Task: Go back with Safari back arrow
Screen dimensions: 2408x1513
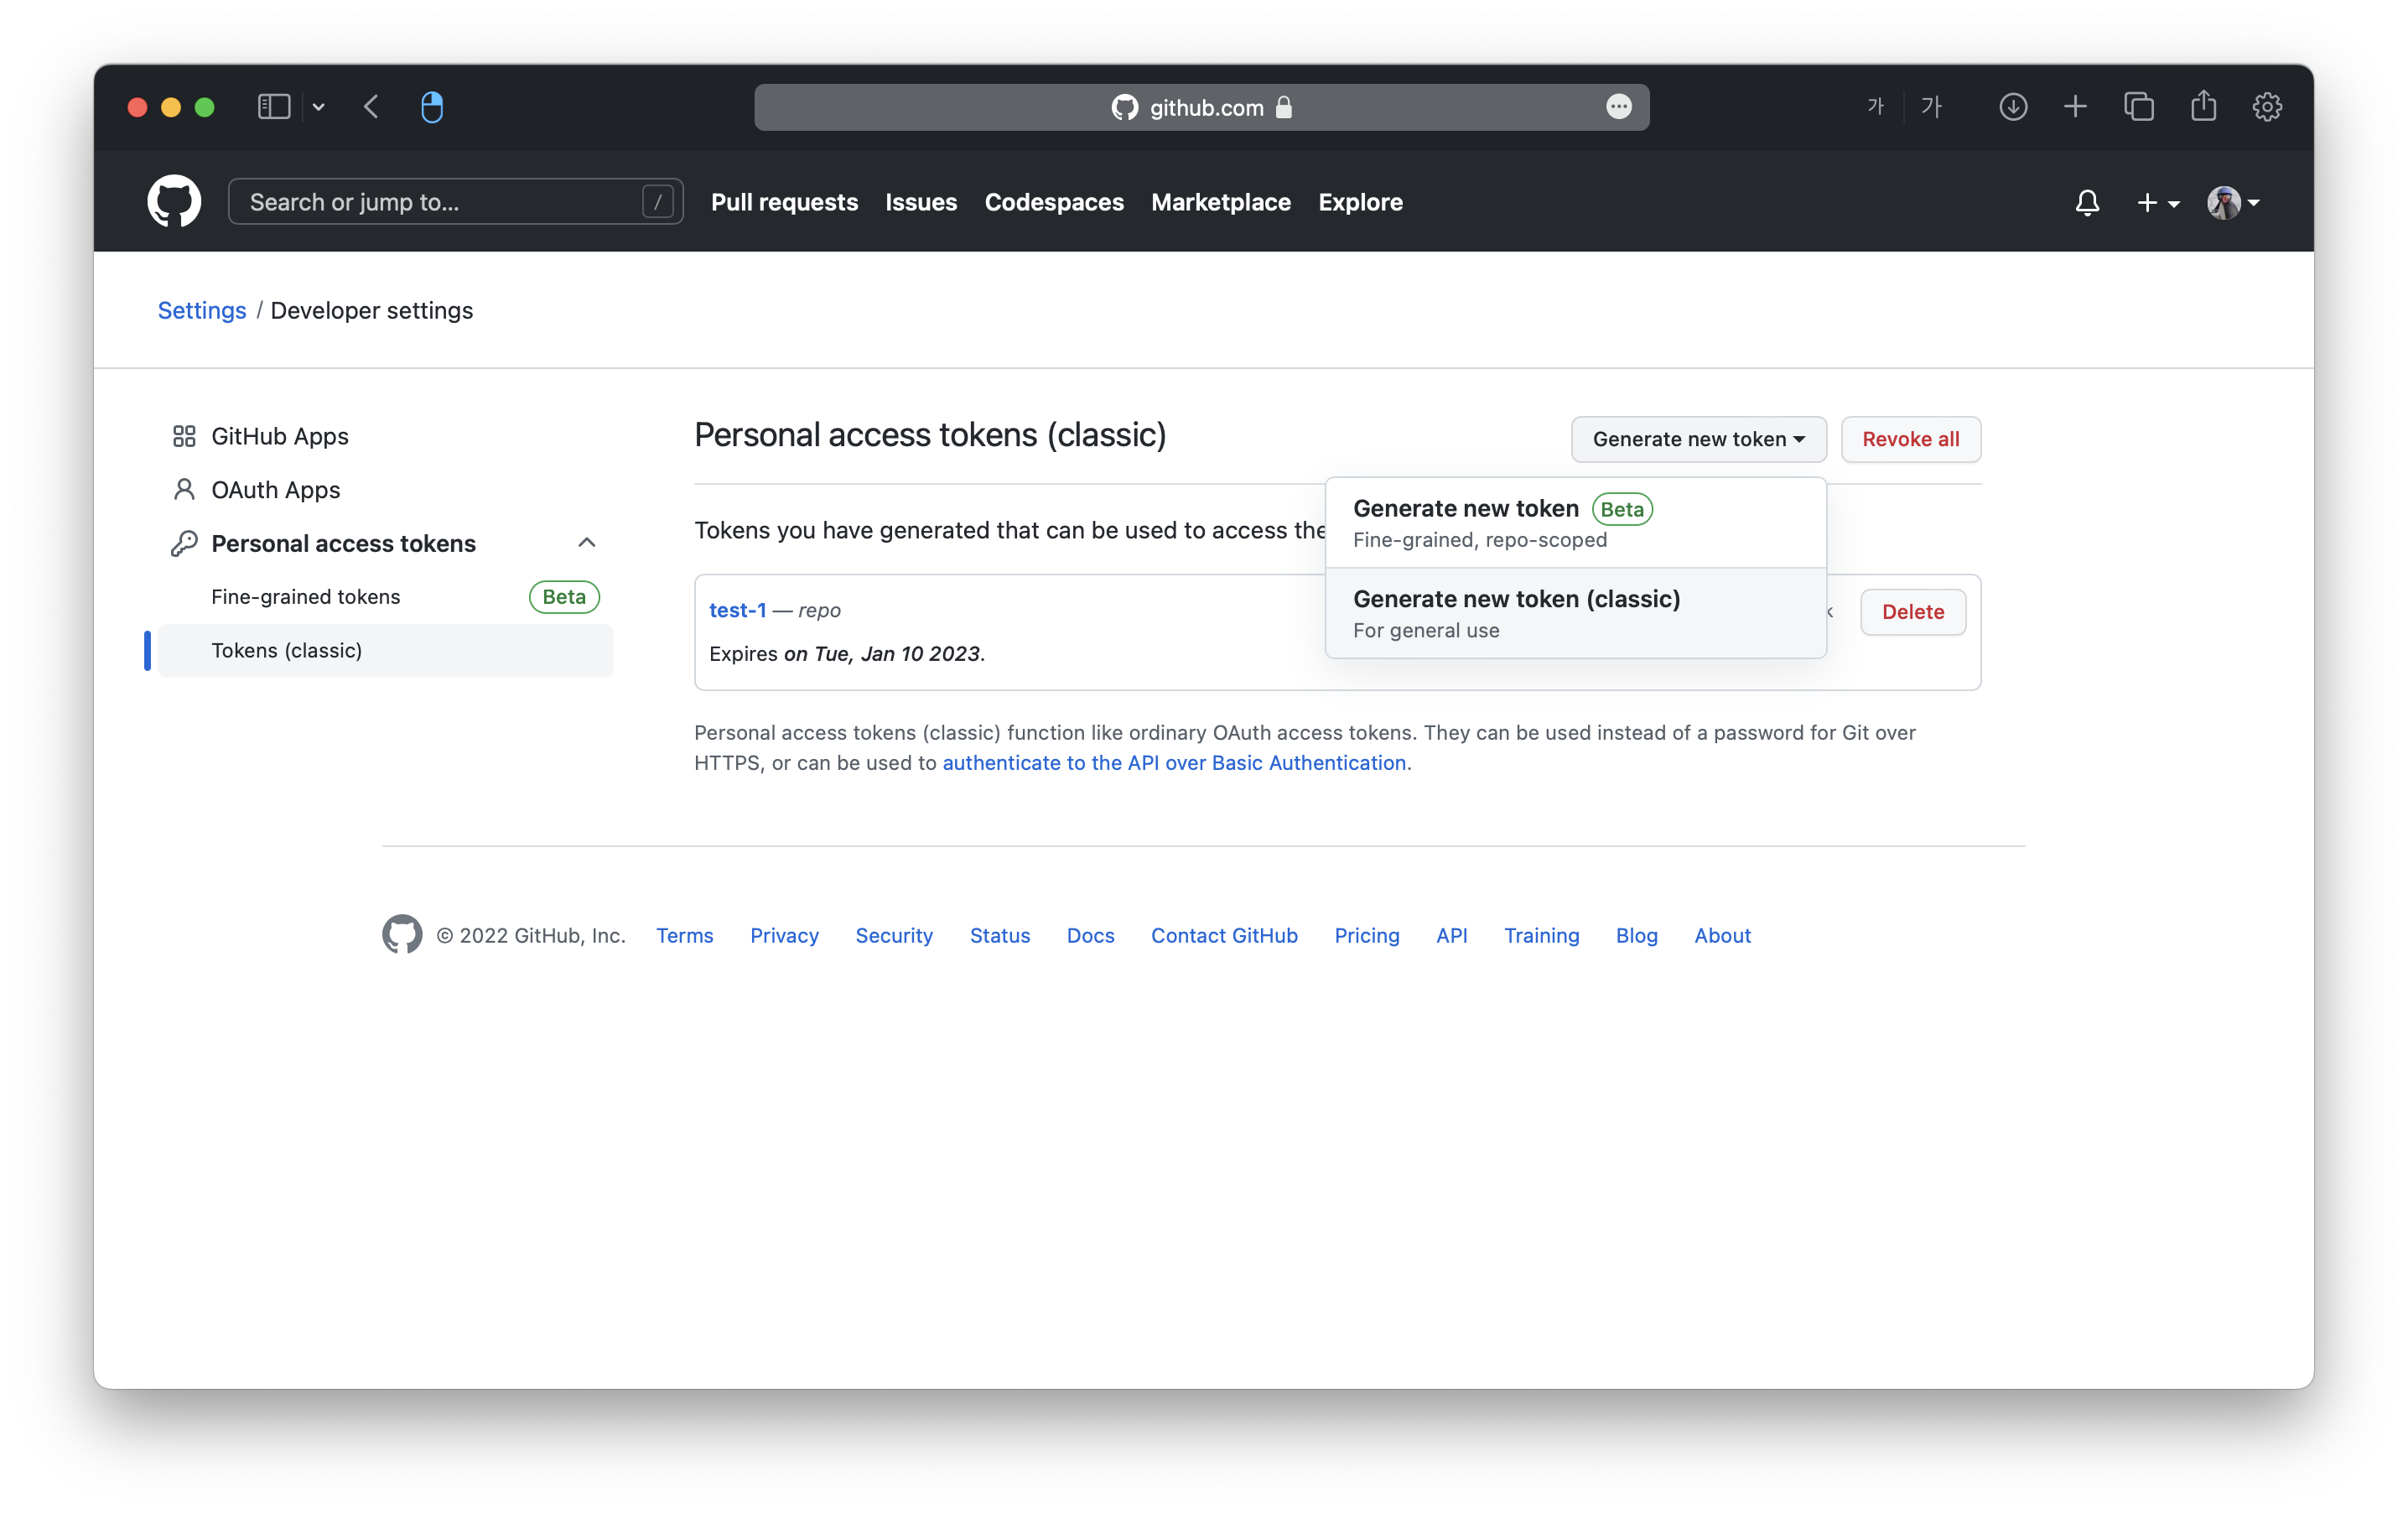Action: 371,107
